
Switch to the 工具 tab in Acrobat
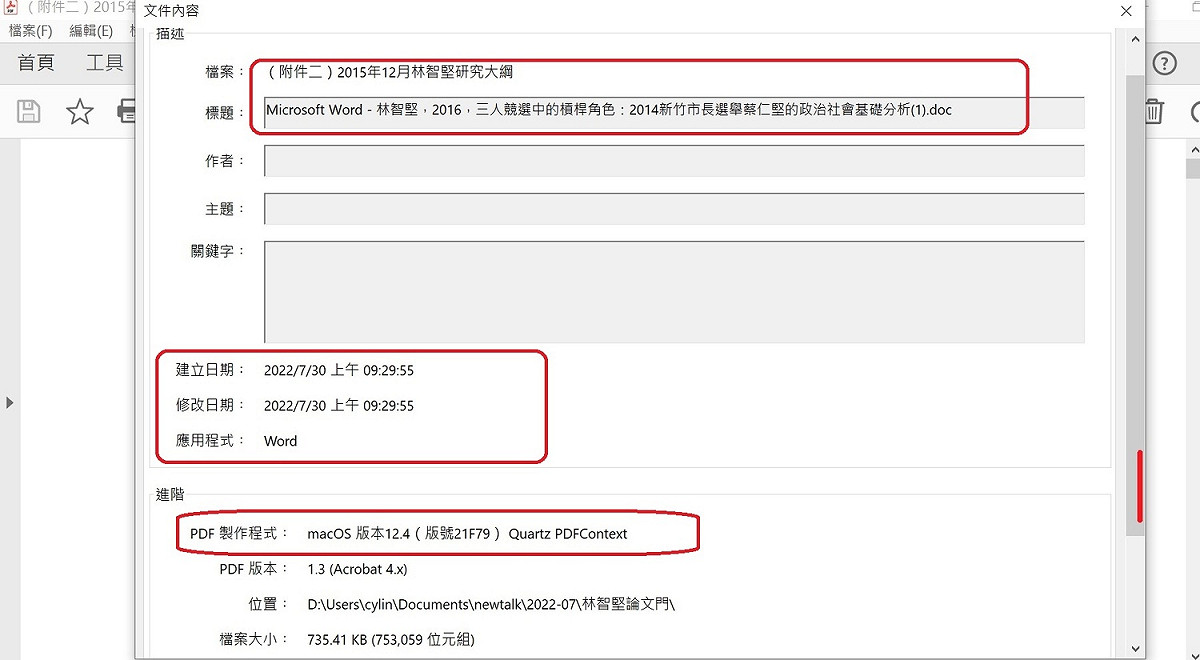tap(105, 63)
